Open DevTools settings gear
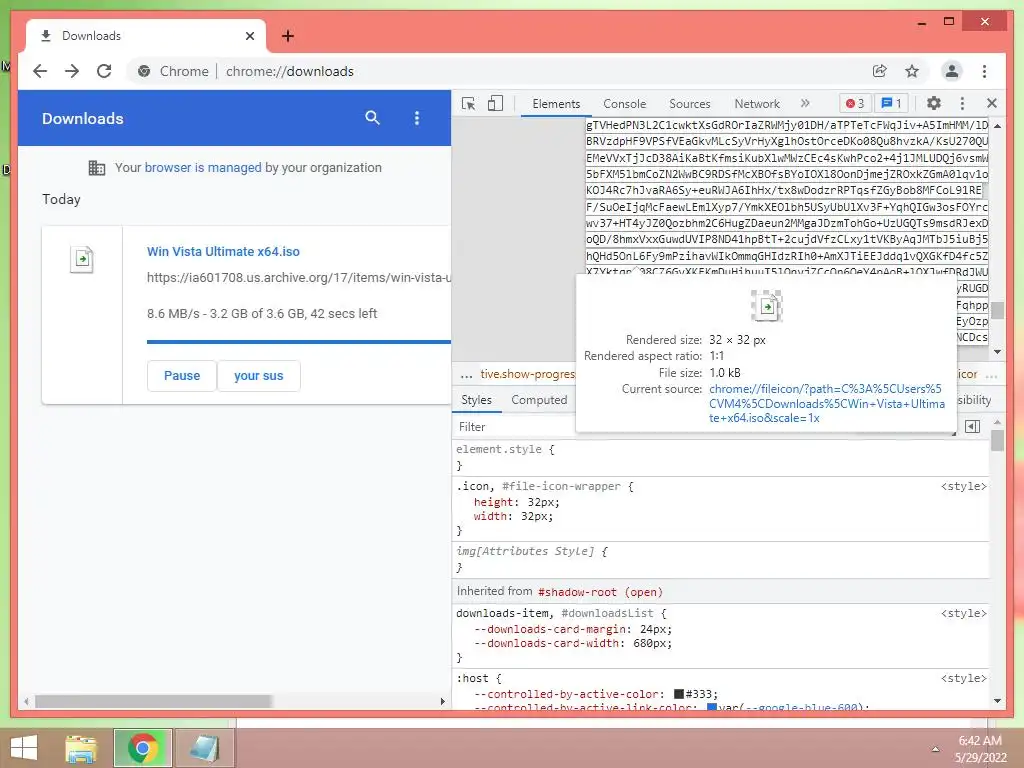Image resolution: width=1024 pixels, height=768 pixels. [x=934, y=103]
